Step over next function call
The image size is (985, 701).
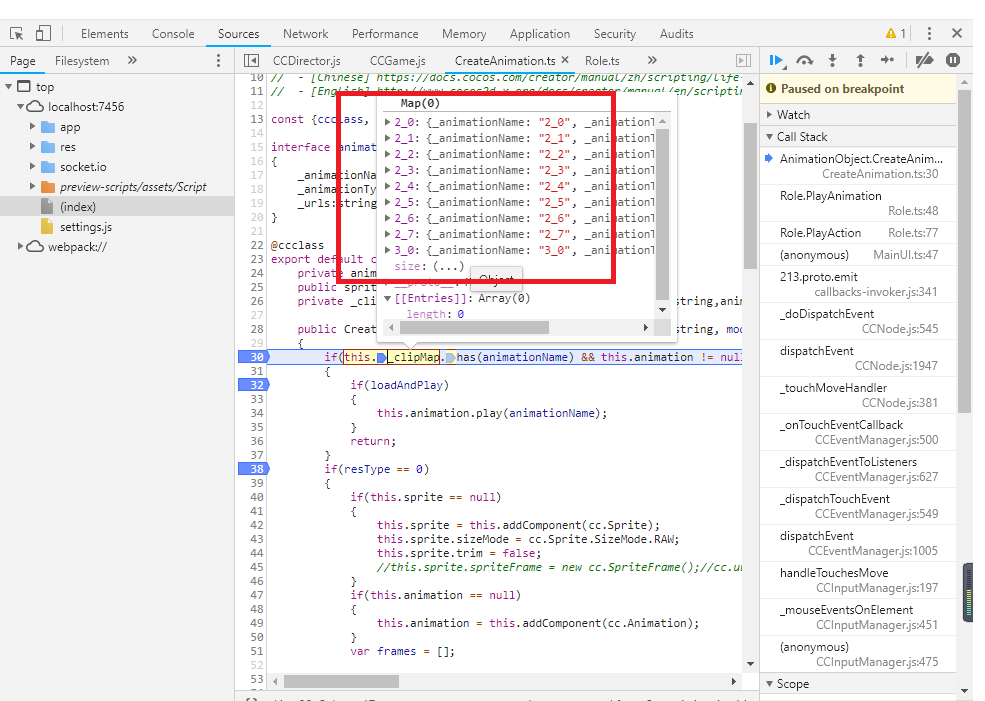click(x=805, y=60)
